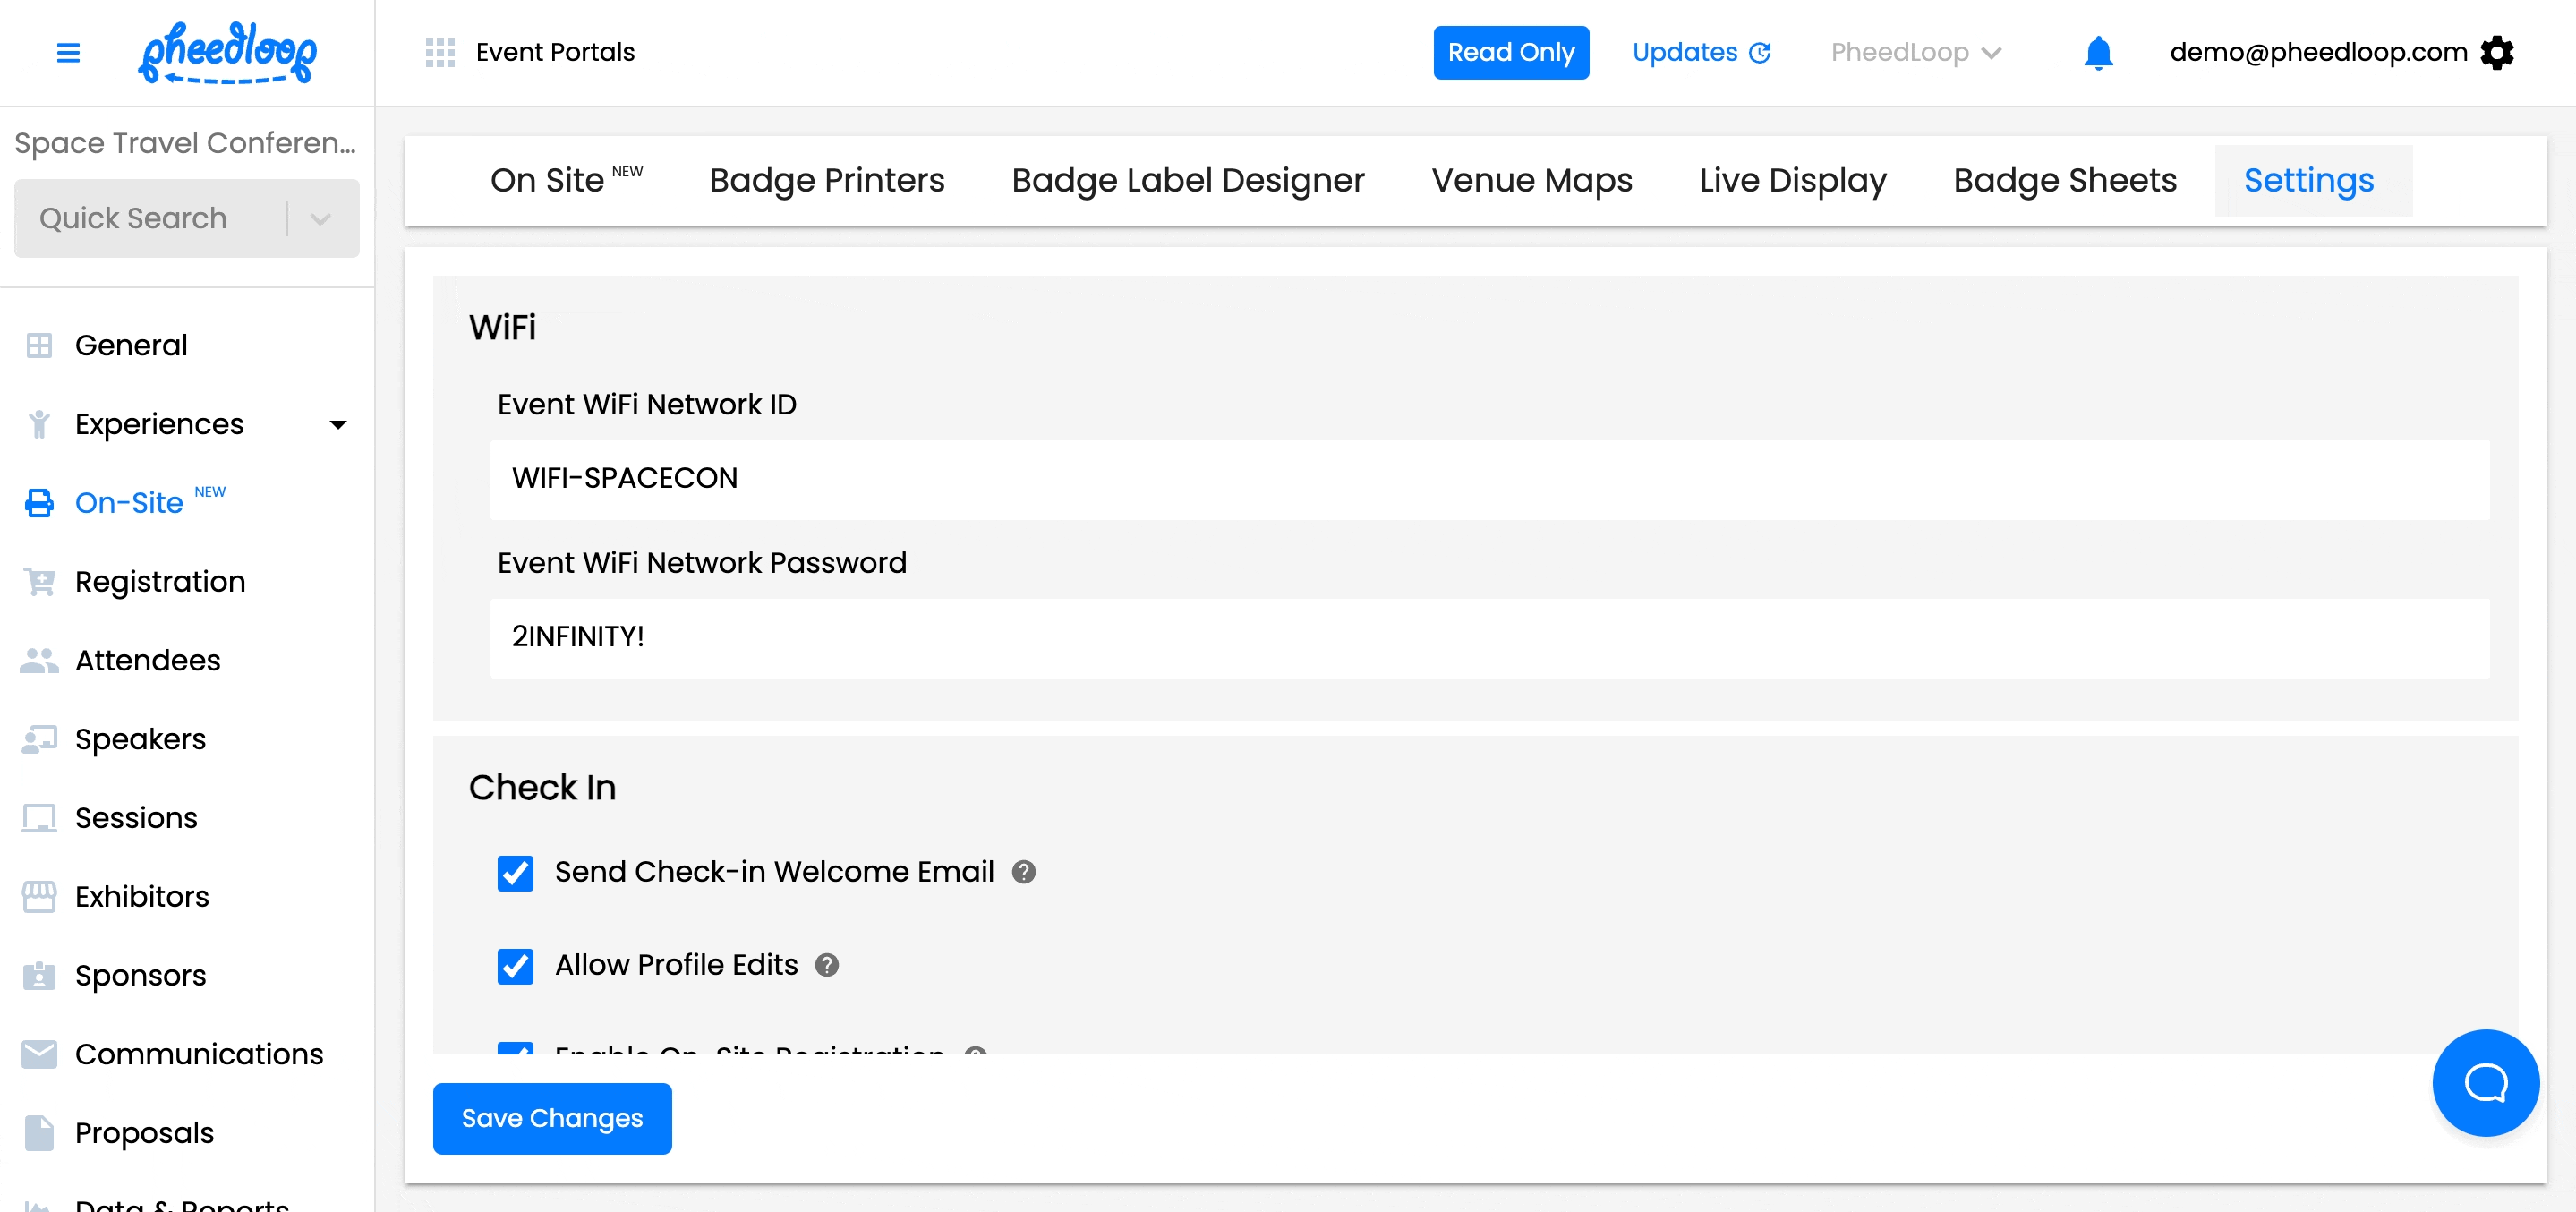Launch the support chat bubble
Viewport: 2576px width, 1212px height.
pos(2486,1083)
